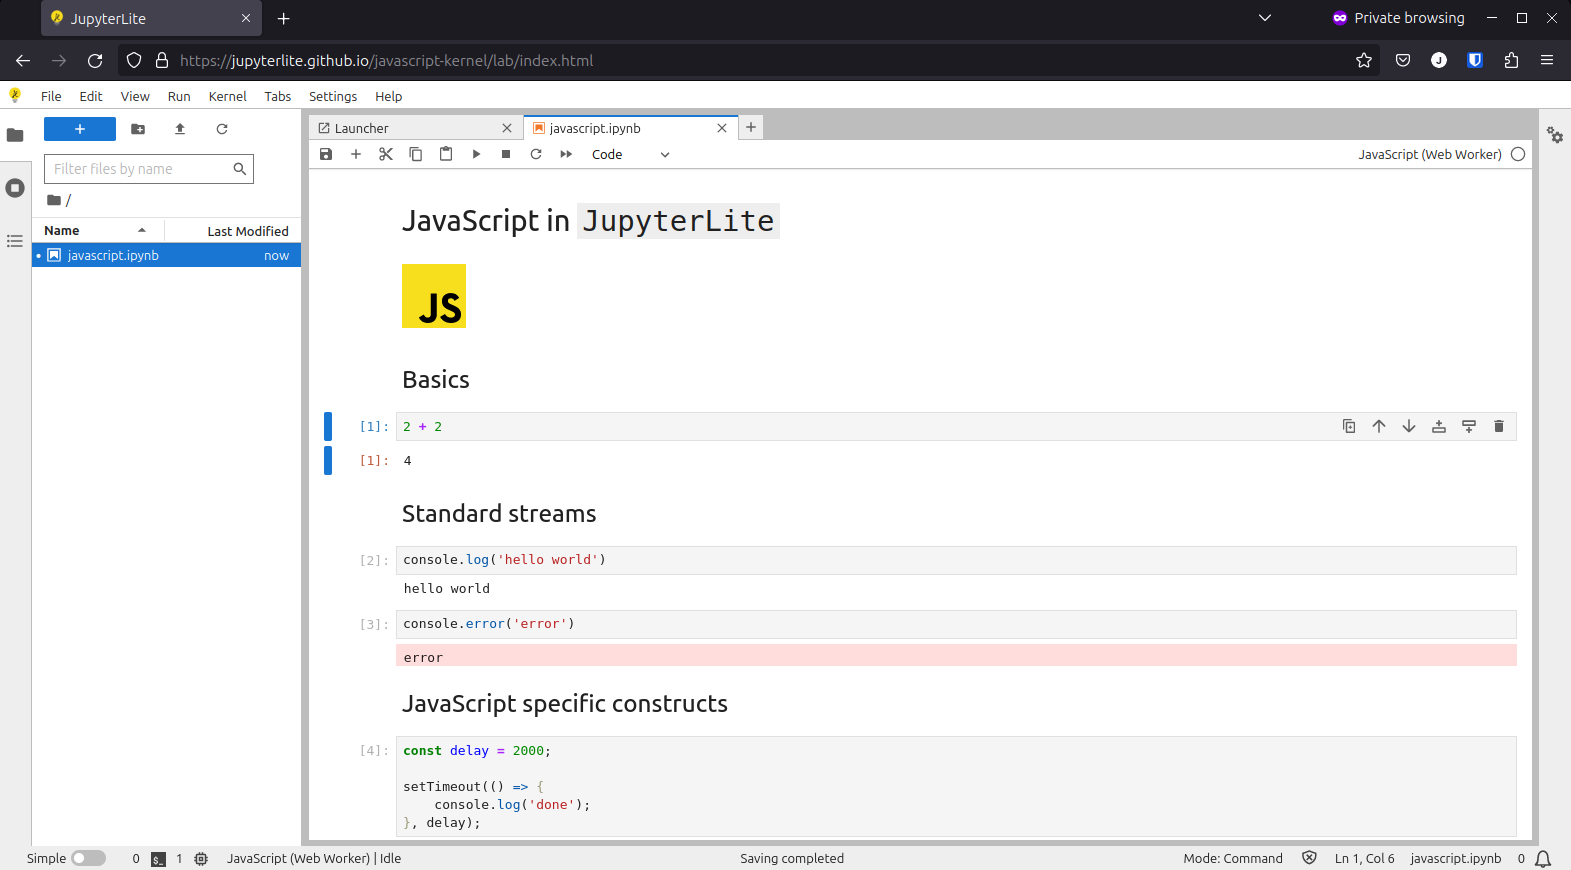Image resolution: width=1571 pixels, height=870 pixels.
Task: Close the Launcher tab
Action: (507, 128)
